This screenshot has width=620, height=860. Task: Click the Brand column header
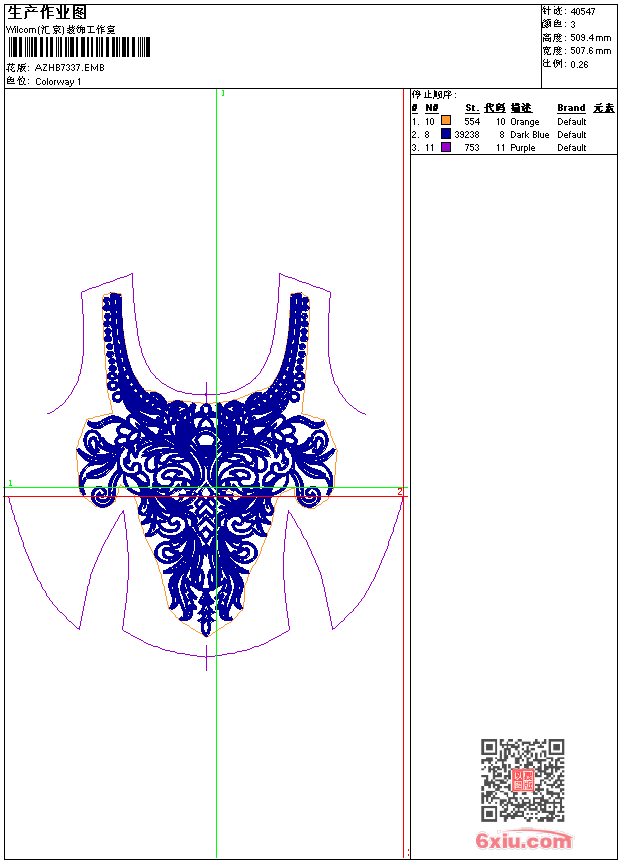coord(571,108)
